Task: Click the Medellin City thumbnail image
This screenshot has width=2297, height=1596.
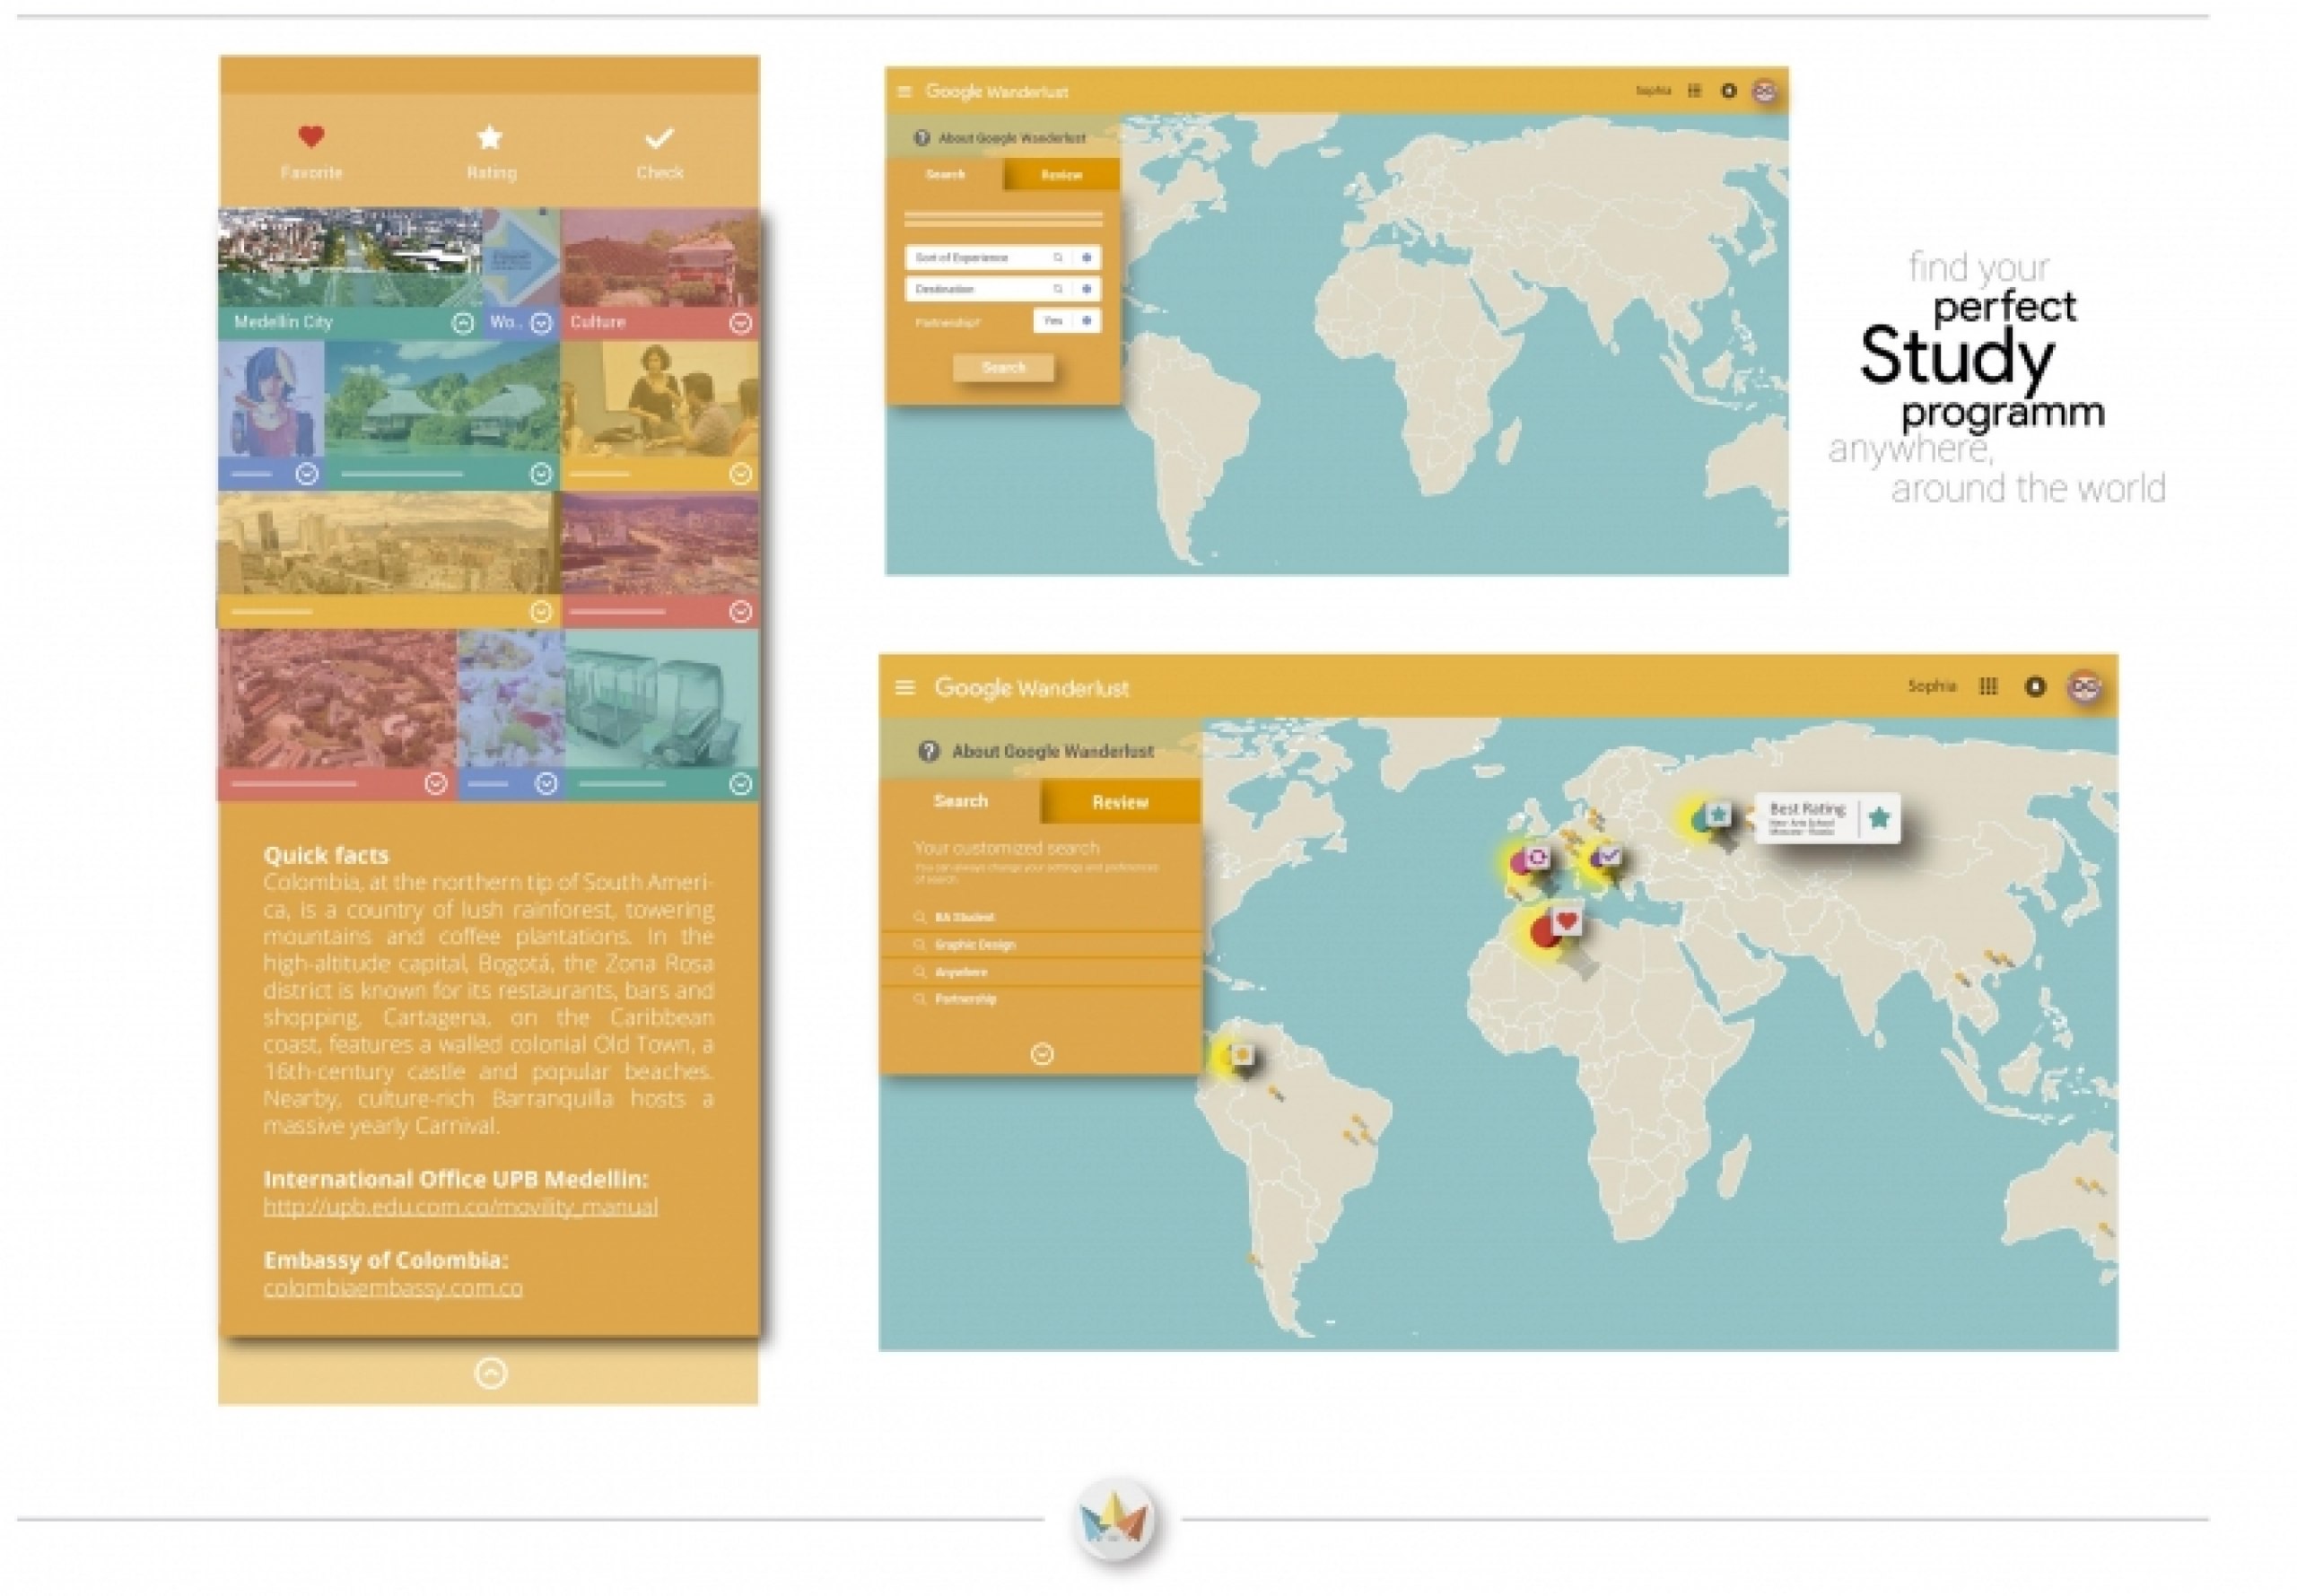Action: (350, 257)
